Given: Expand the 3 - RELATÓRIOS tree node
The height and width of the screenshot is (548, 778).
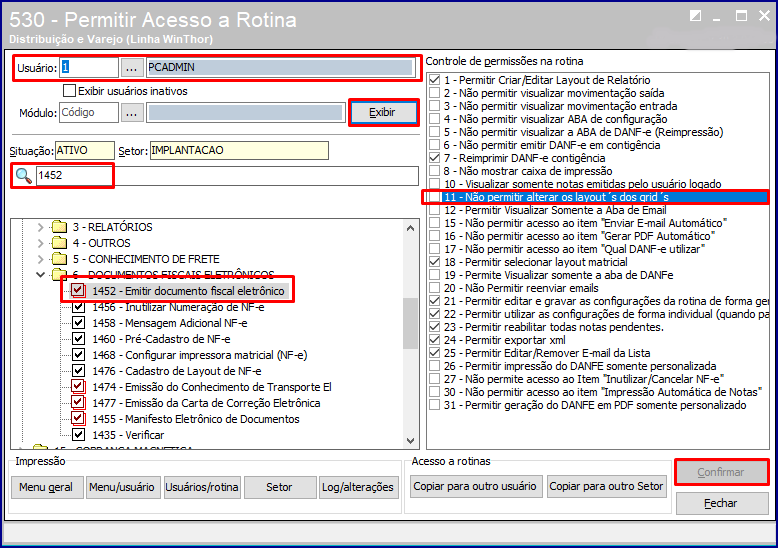Looking at the screenshot, I should click(41, 227).
